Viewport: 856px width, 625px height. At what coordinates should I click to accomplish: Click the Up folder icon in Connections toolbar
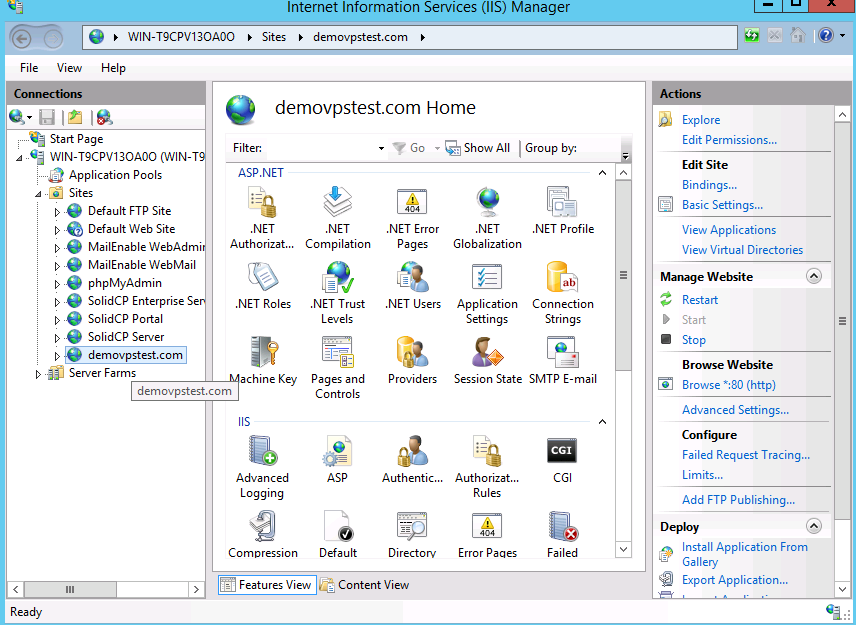pyautogui.click(x=75, y=117)
